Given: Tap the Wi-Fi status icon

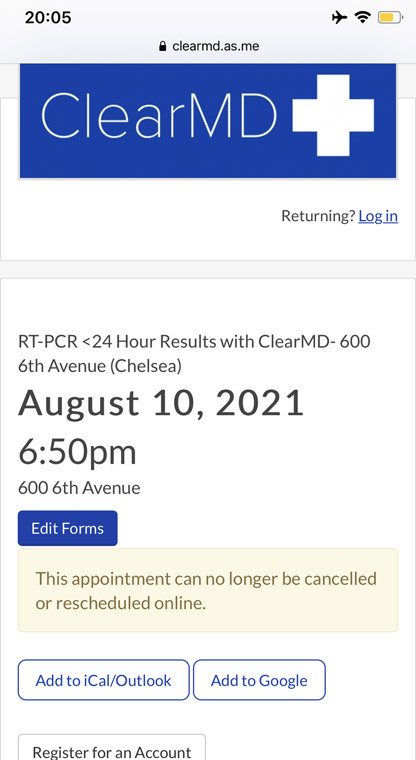Looking at the screenshot, I should tap(362, 17).
